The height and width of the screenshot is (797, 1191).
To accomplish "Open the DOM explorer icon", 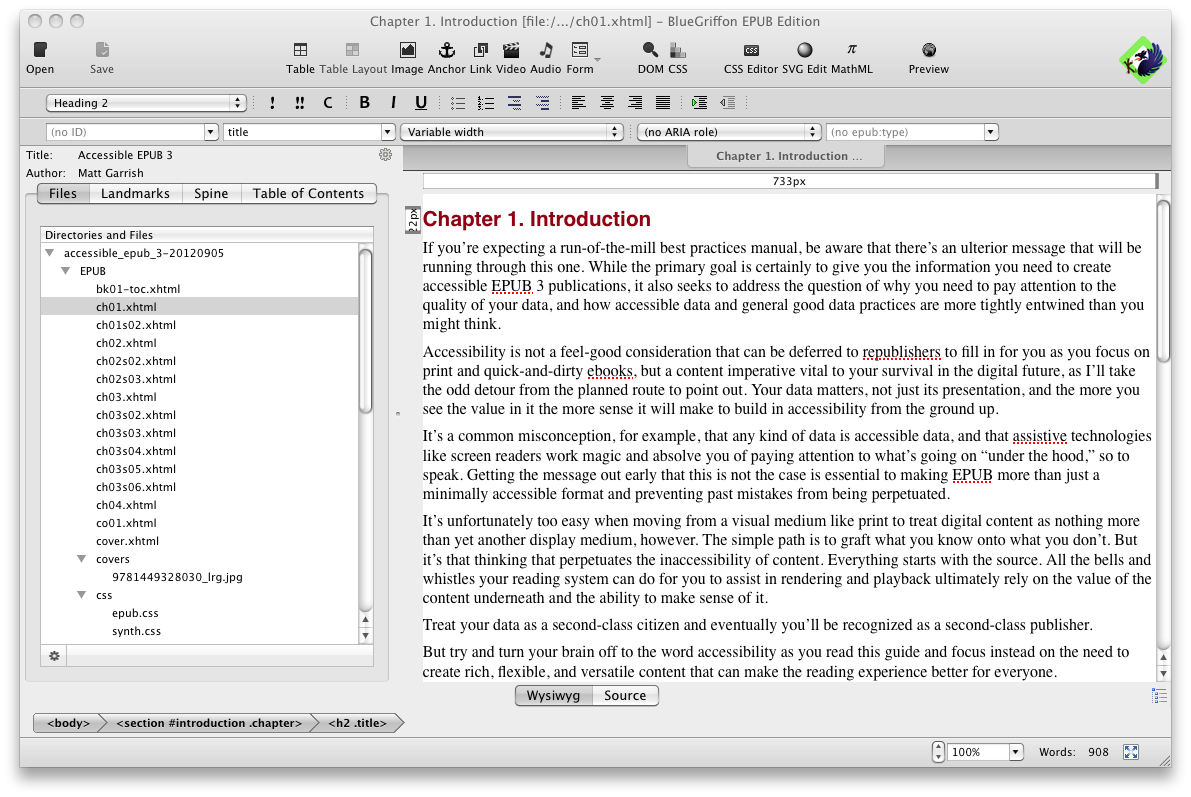I will coord(649,50).
